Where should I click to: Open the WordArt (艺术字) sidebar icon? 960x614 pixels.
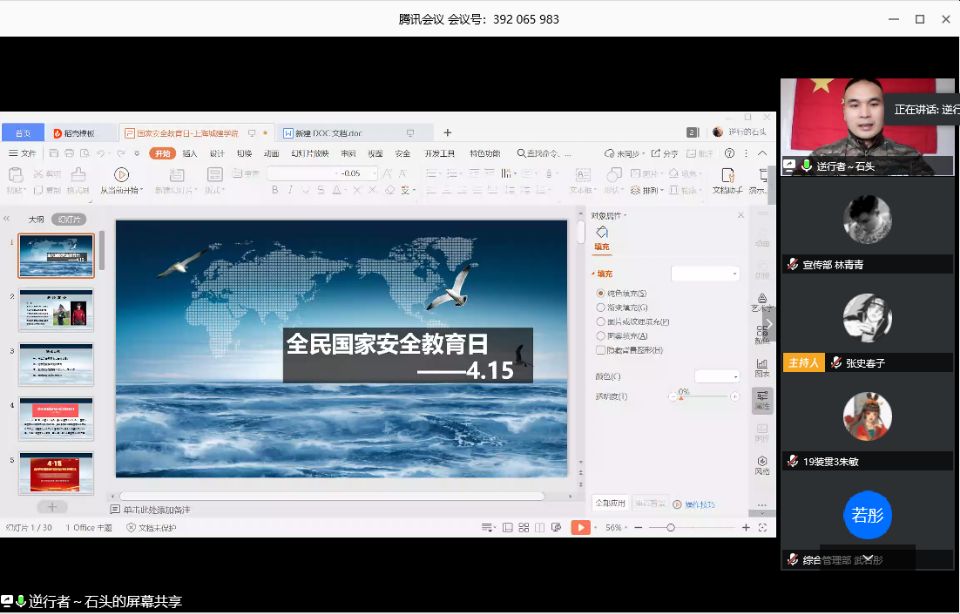[762, 298]
